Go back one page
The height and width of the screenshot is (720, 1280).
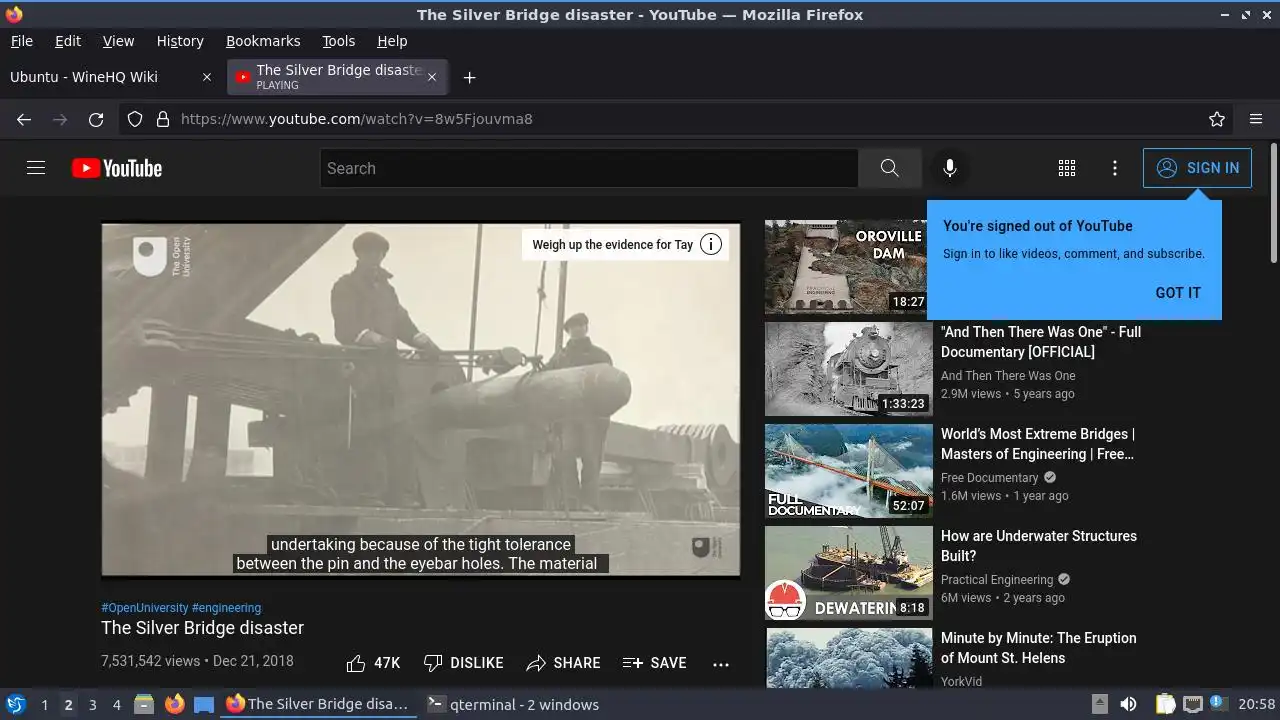point(24,119)
